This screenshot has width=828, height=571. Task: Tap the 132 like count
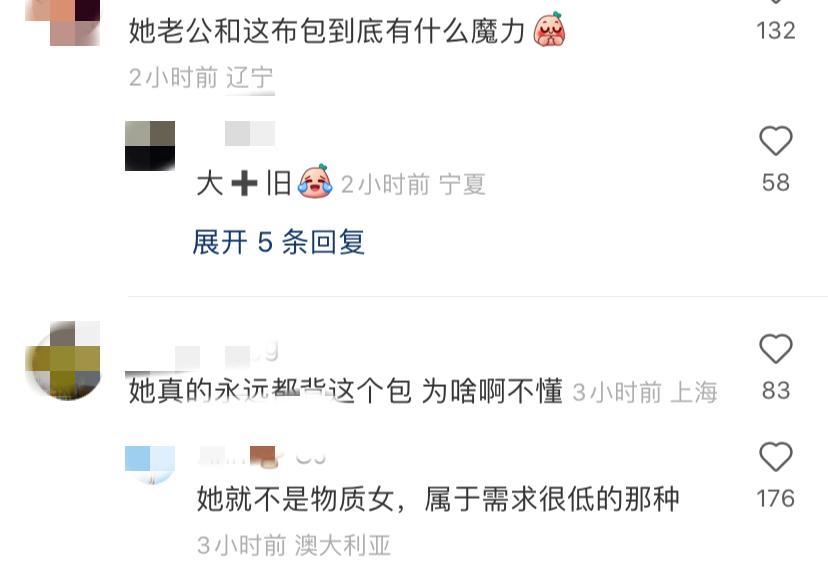point(776,31)
